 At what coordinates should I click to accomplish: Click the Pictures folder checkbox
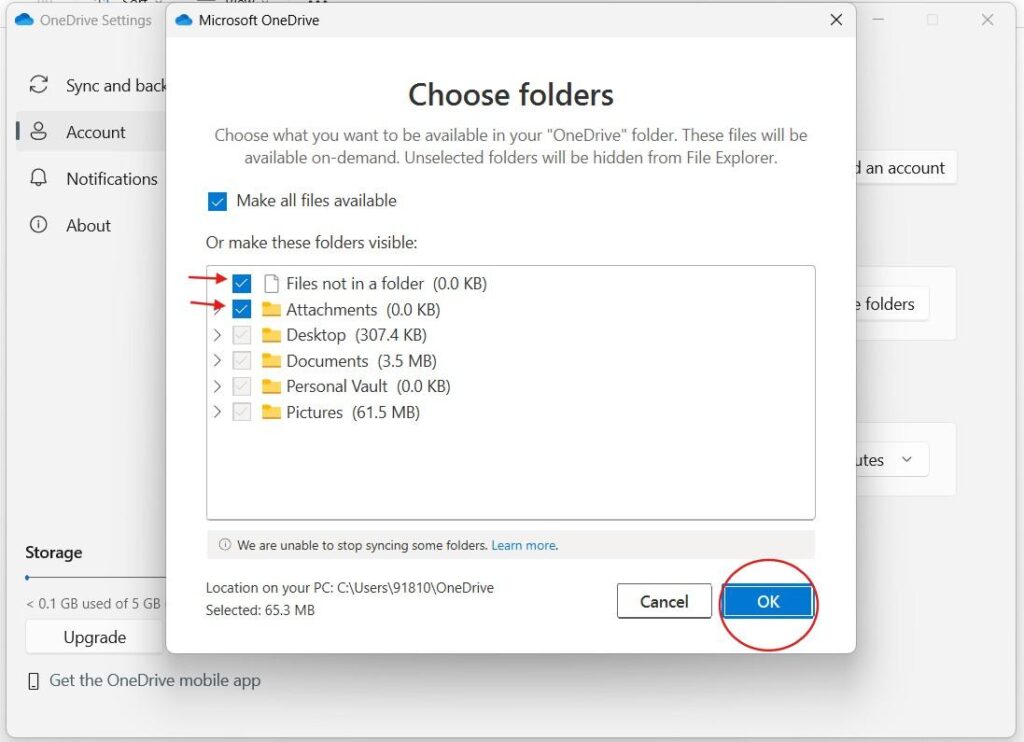click(242, 412)
